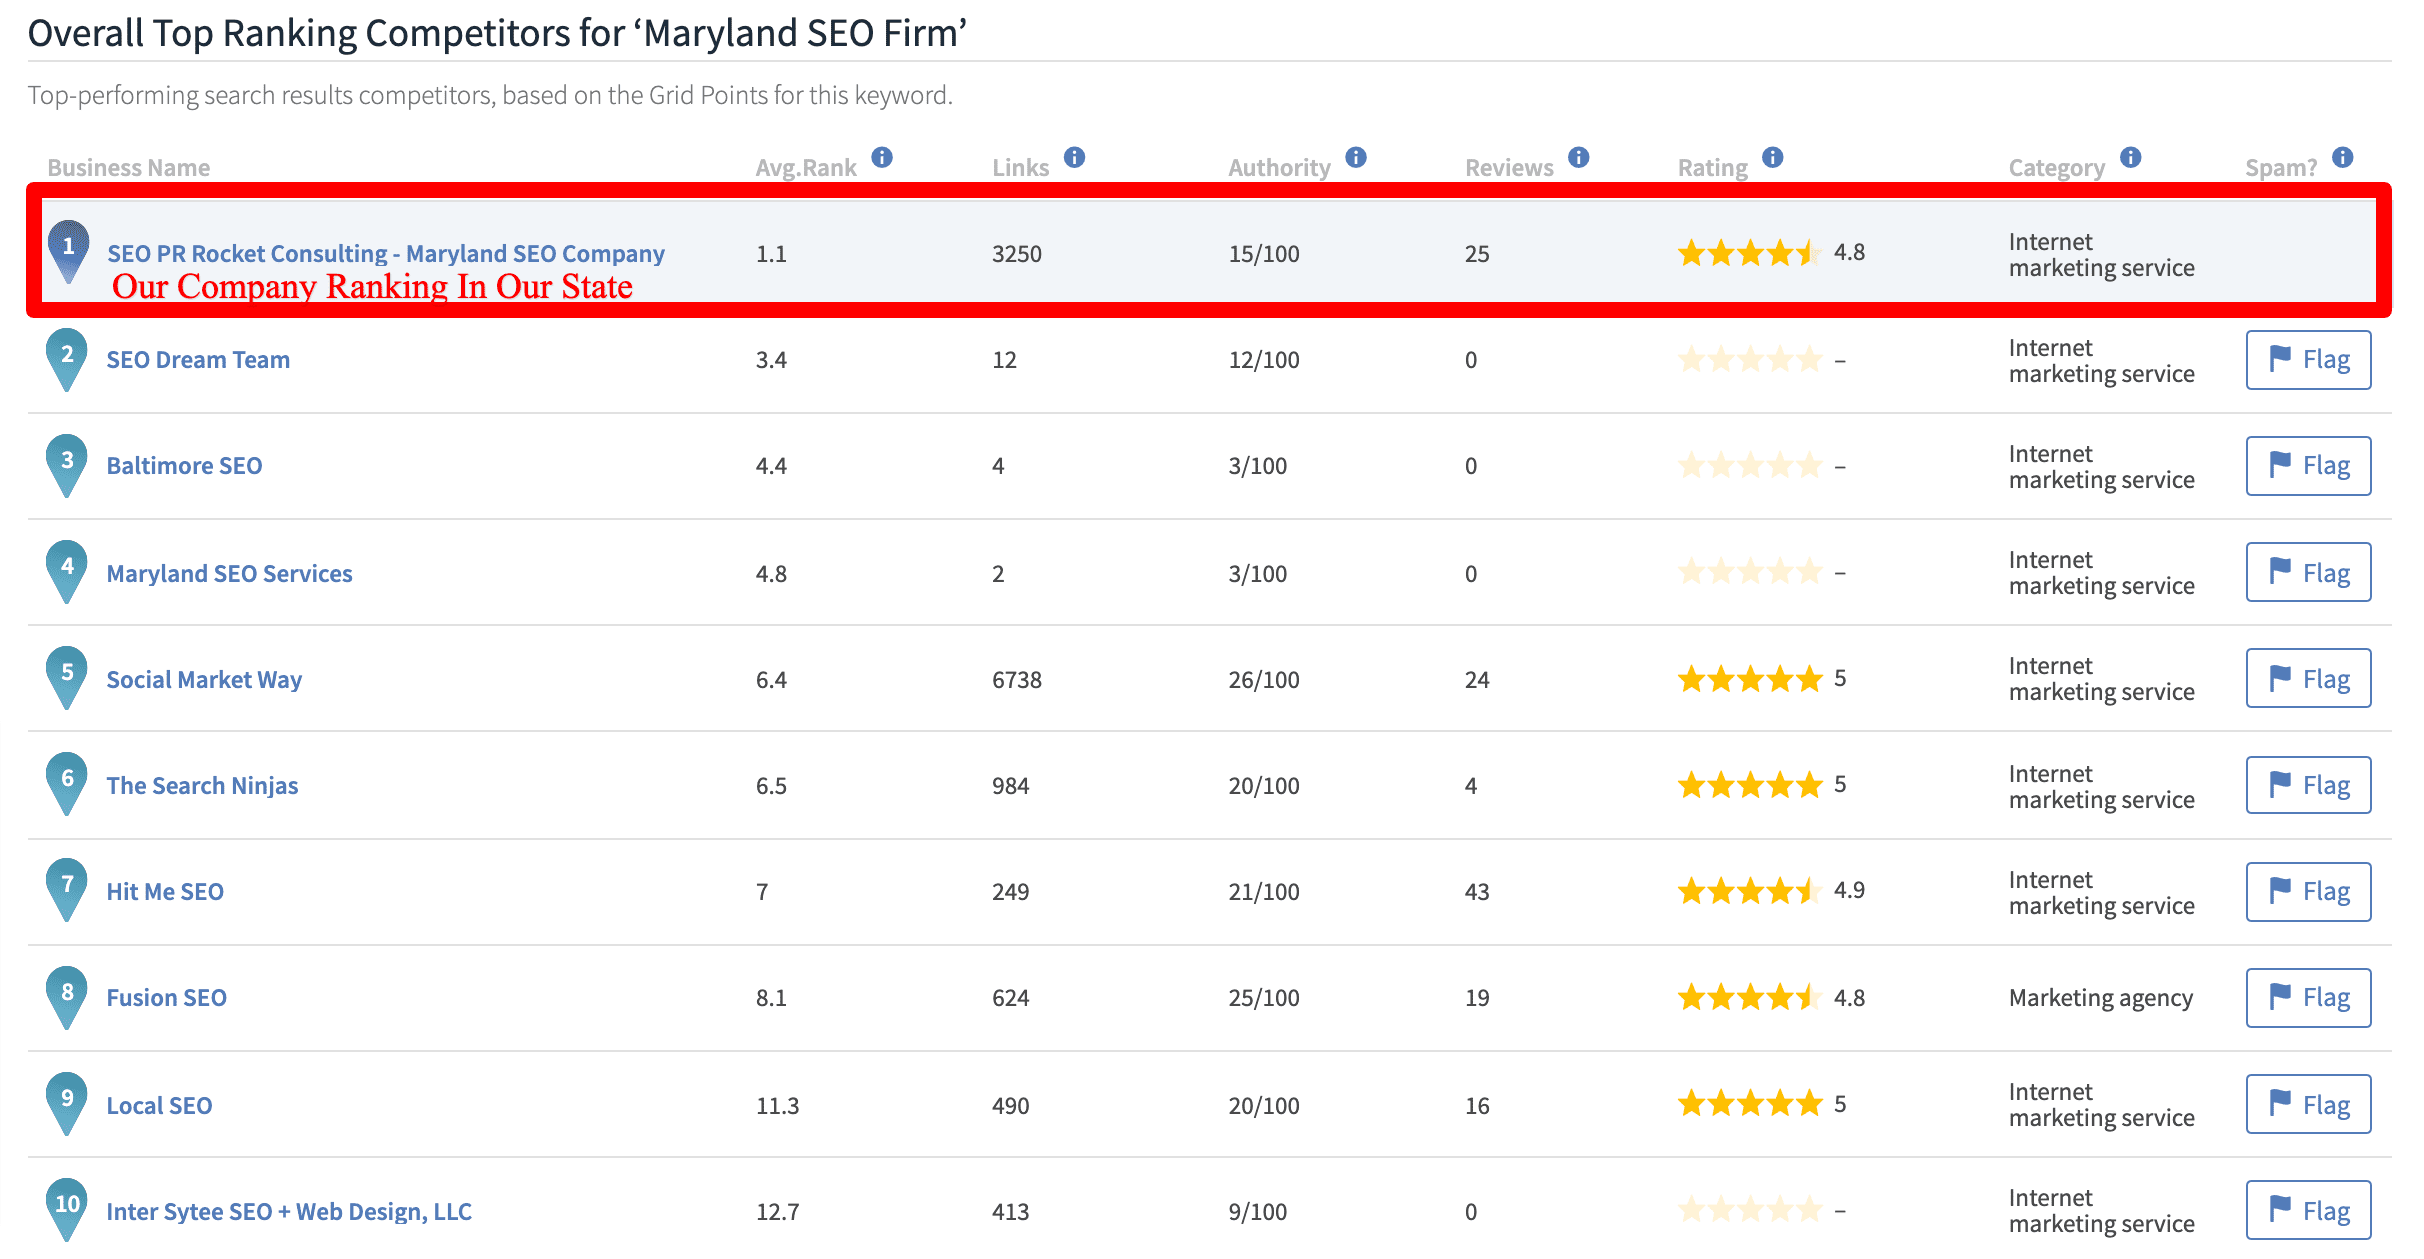Open Inter Sytee SEO + Web Design link
Viewport: 2424px width, 1259px height.
point(289,1212)
